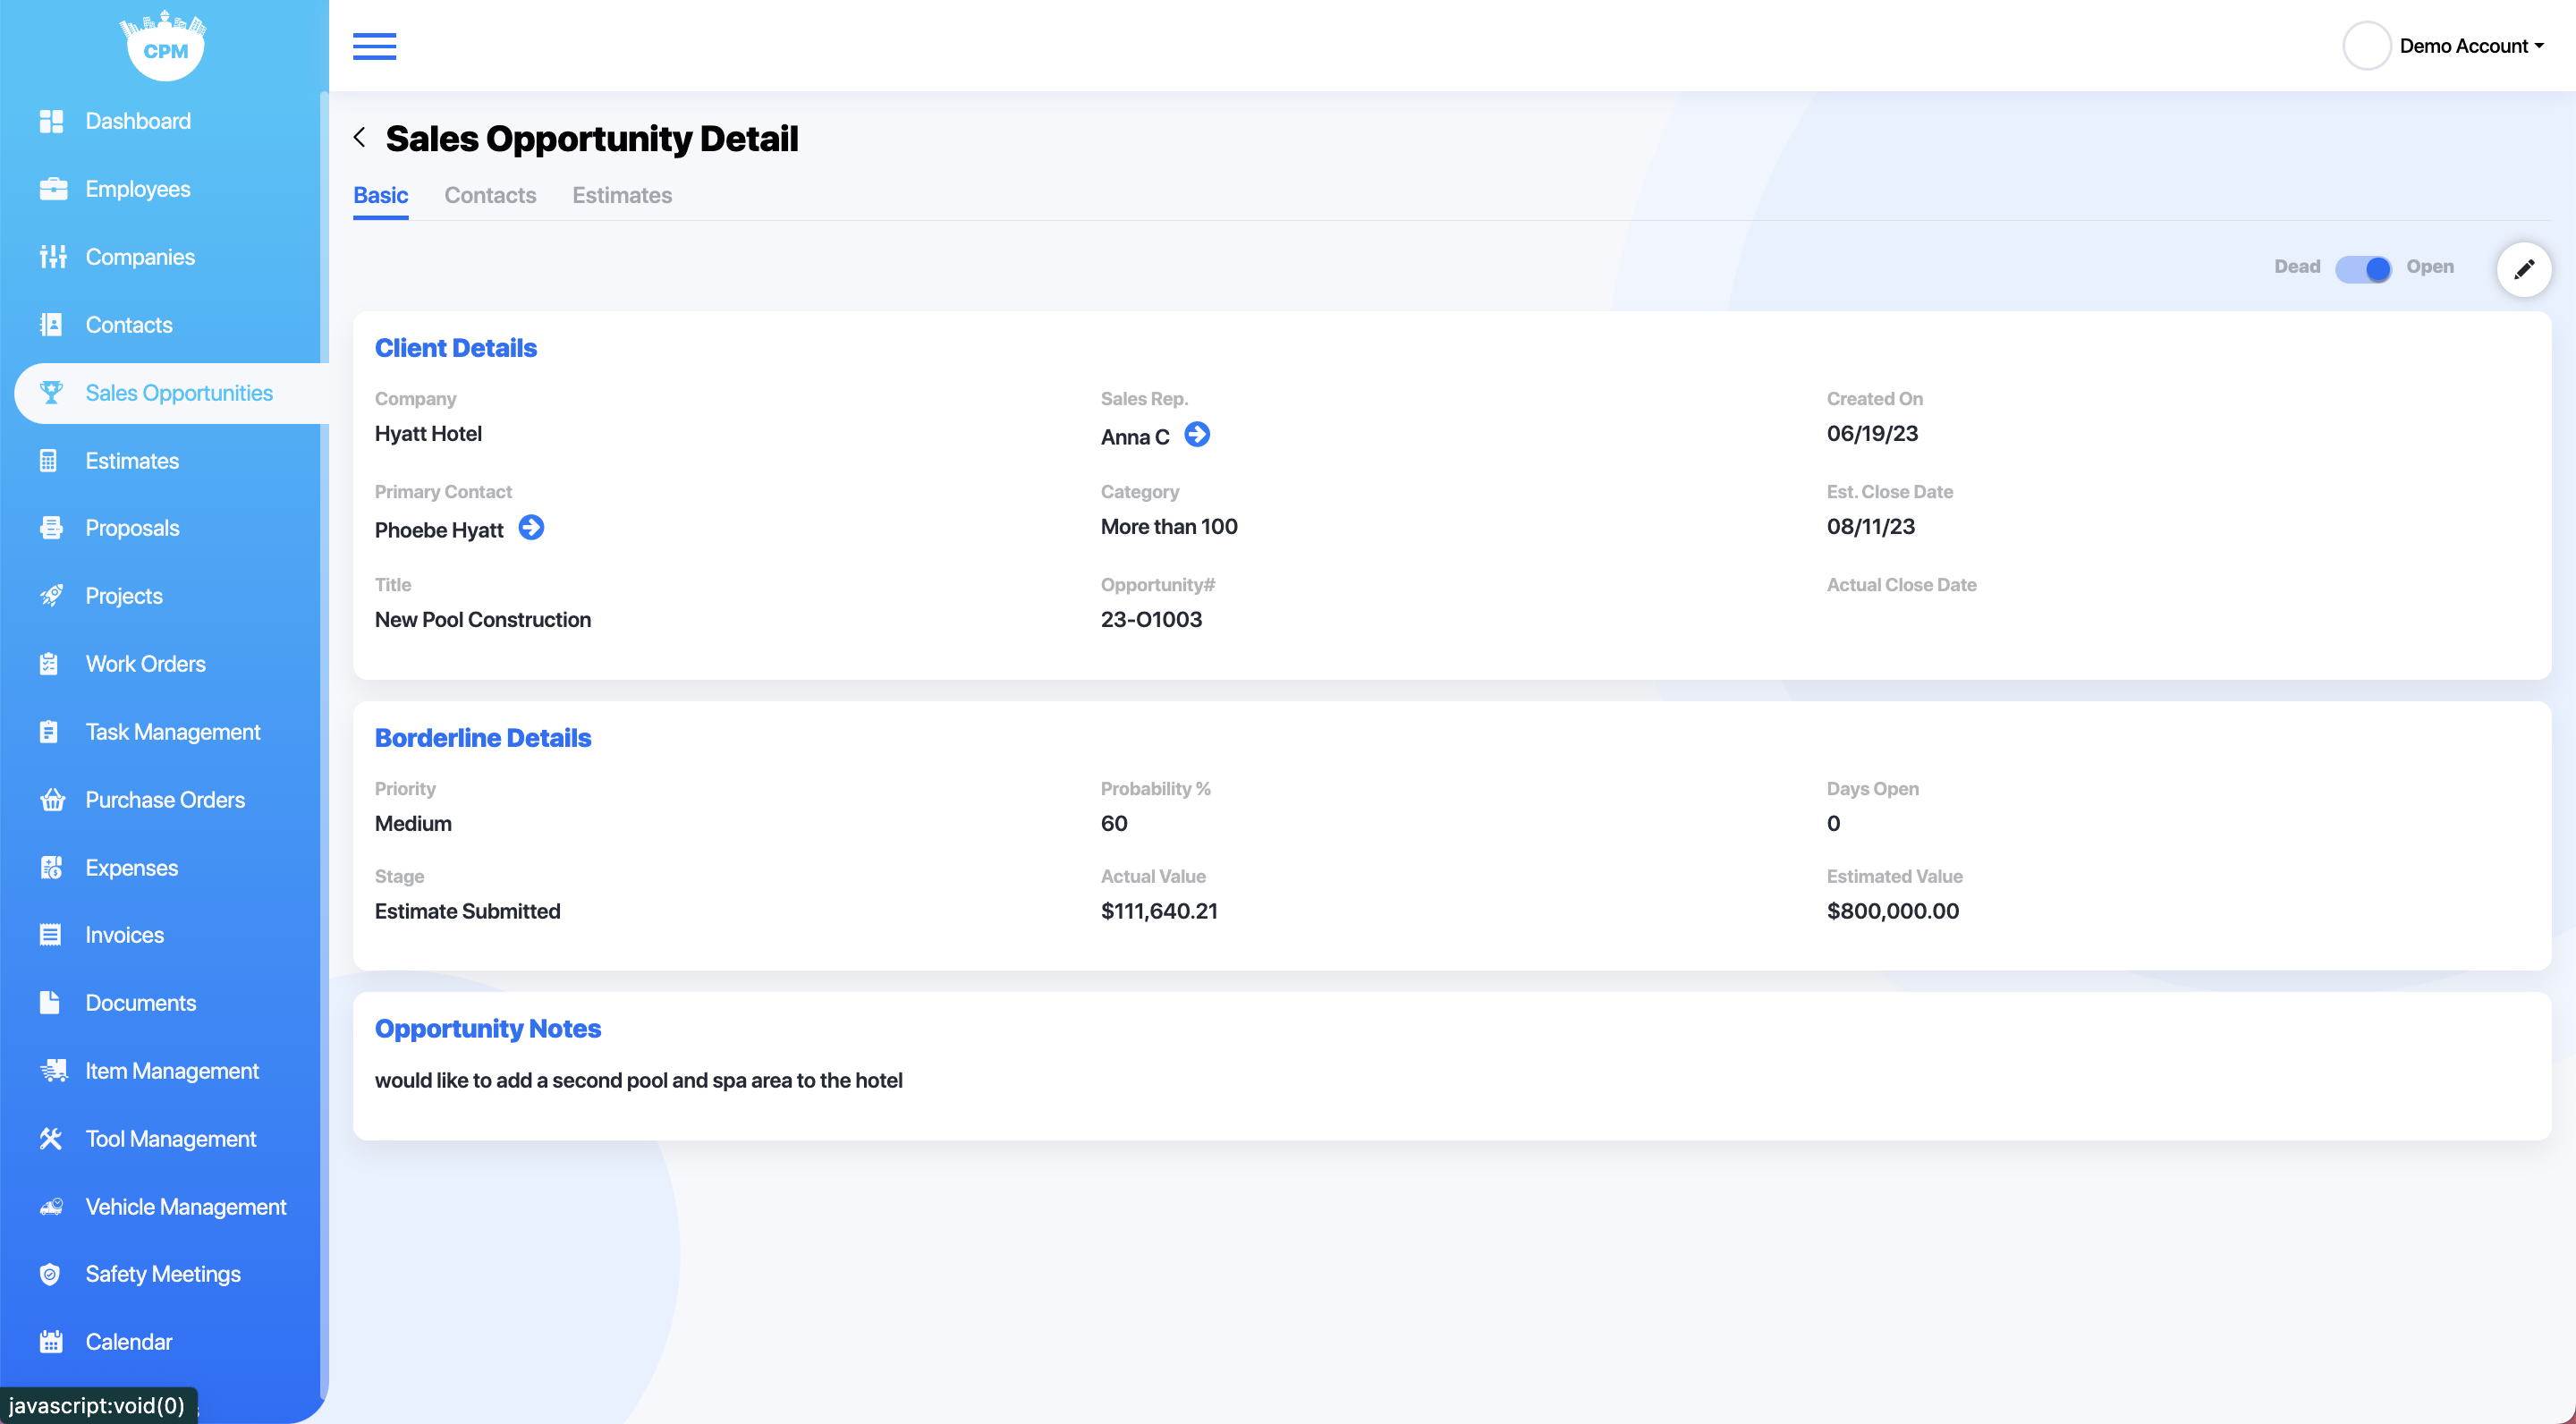Click the New Pool Construction title
The image size is (2576, 1424).
pos(483,620)
